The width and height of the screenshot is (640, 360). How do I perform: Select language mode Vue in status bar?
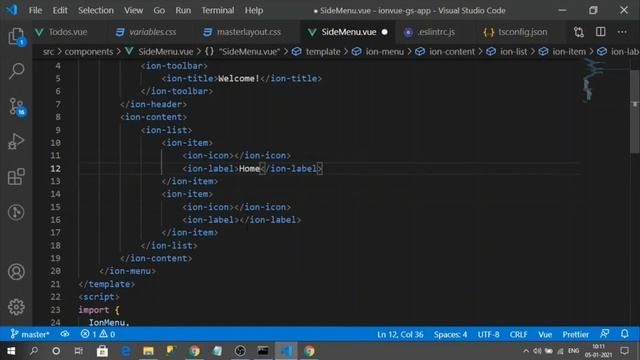(545, 334)
